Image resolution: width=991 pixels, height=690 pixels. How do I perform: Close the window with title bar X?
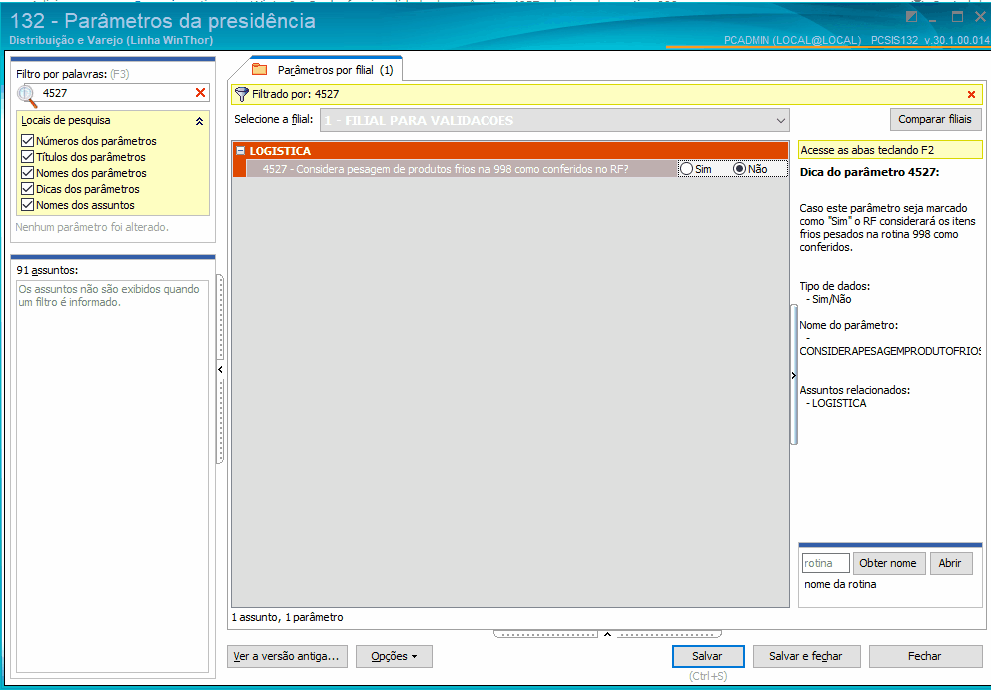click(x=980, y=16)
